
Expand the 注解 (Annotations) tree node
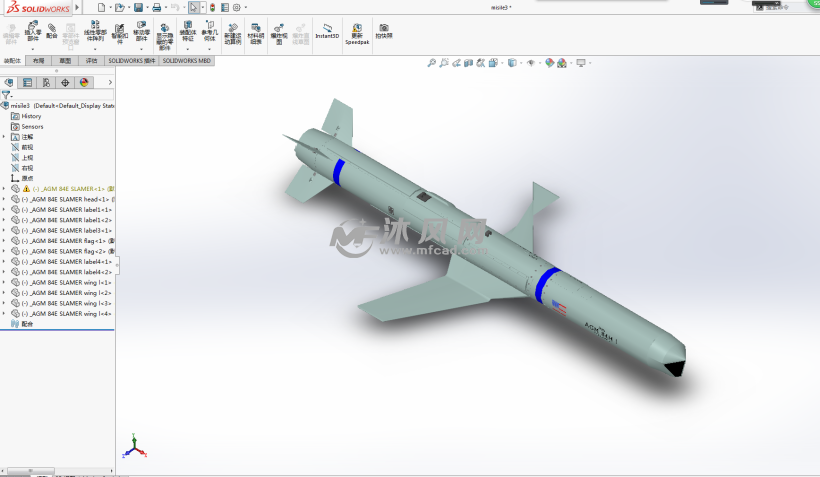4,137
